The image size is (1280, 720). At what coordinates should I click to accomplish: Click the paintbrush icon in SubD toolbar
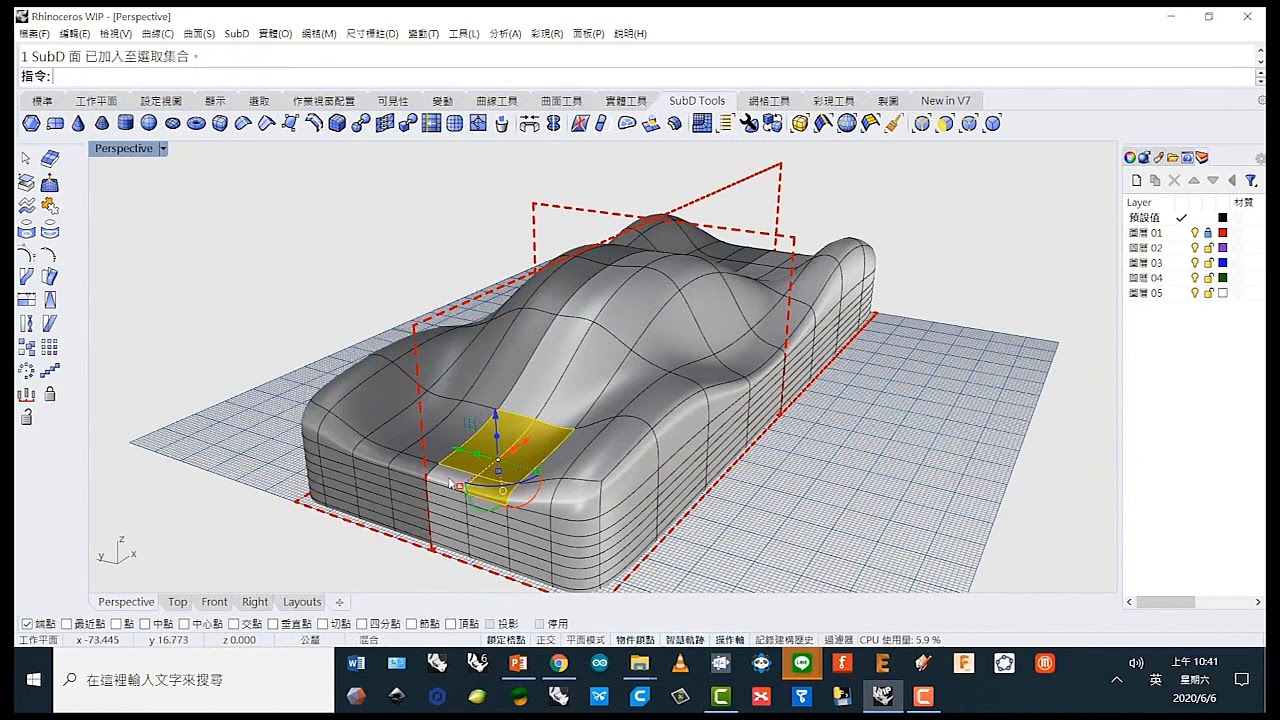click(894, 123)
